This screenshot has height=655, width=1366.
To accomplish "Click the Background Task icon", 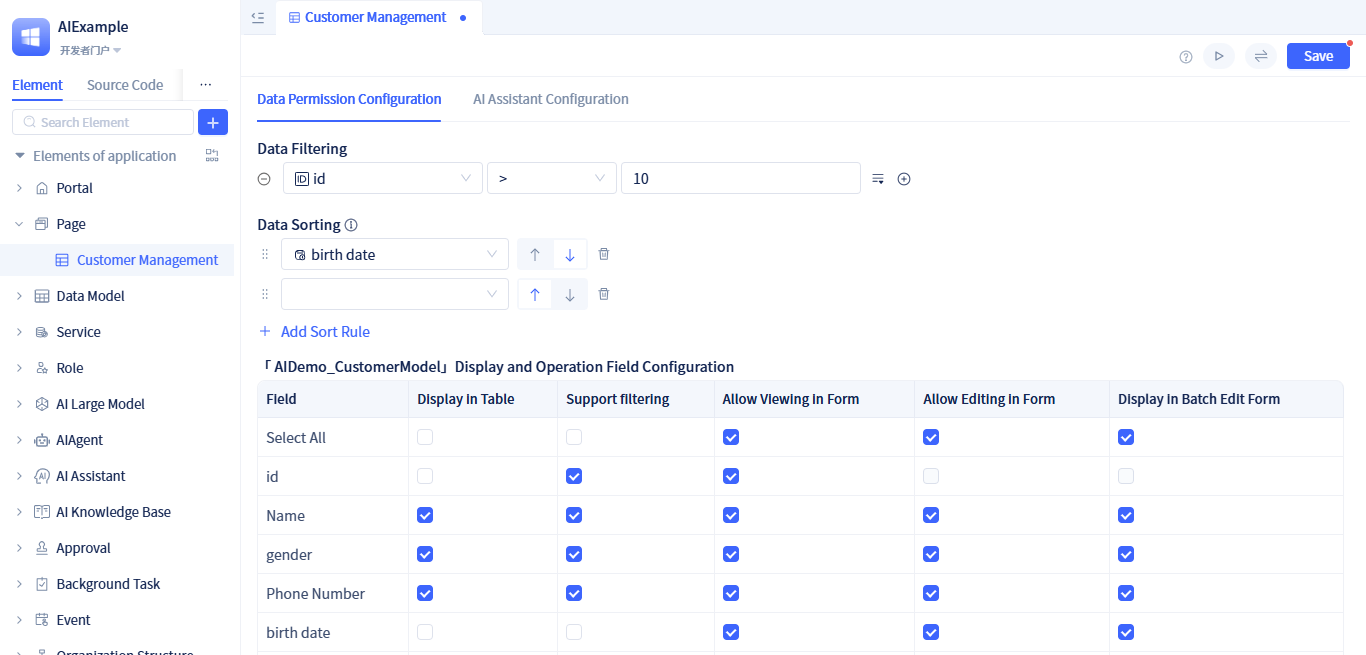I will point(41,584).
